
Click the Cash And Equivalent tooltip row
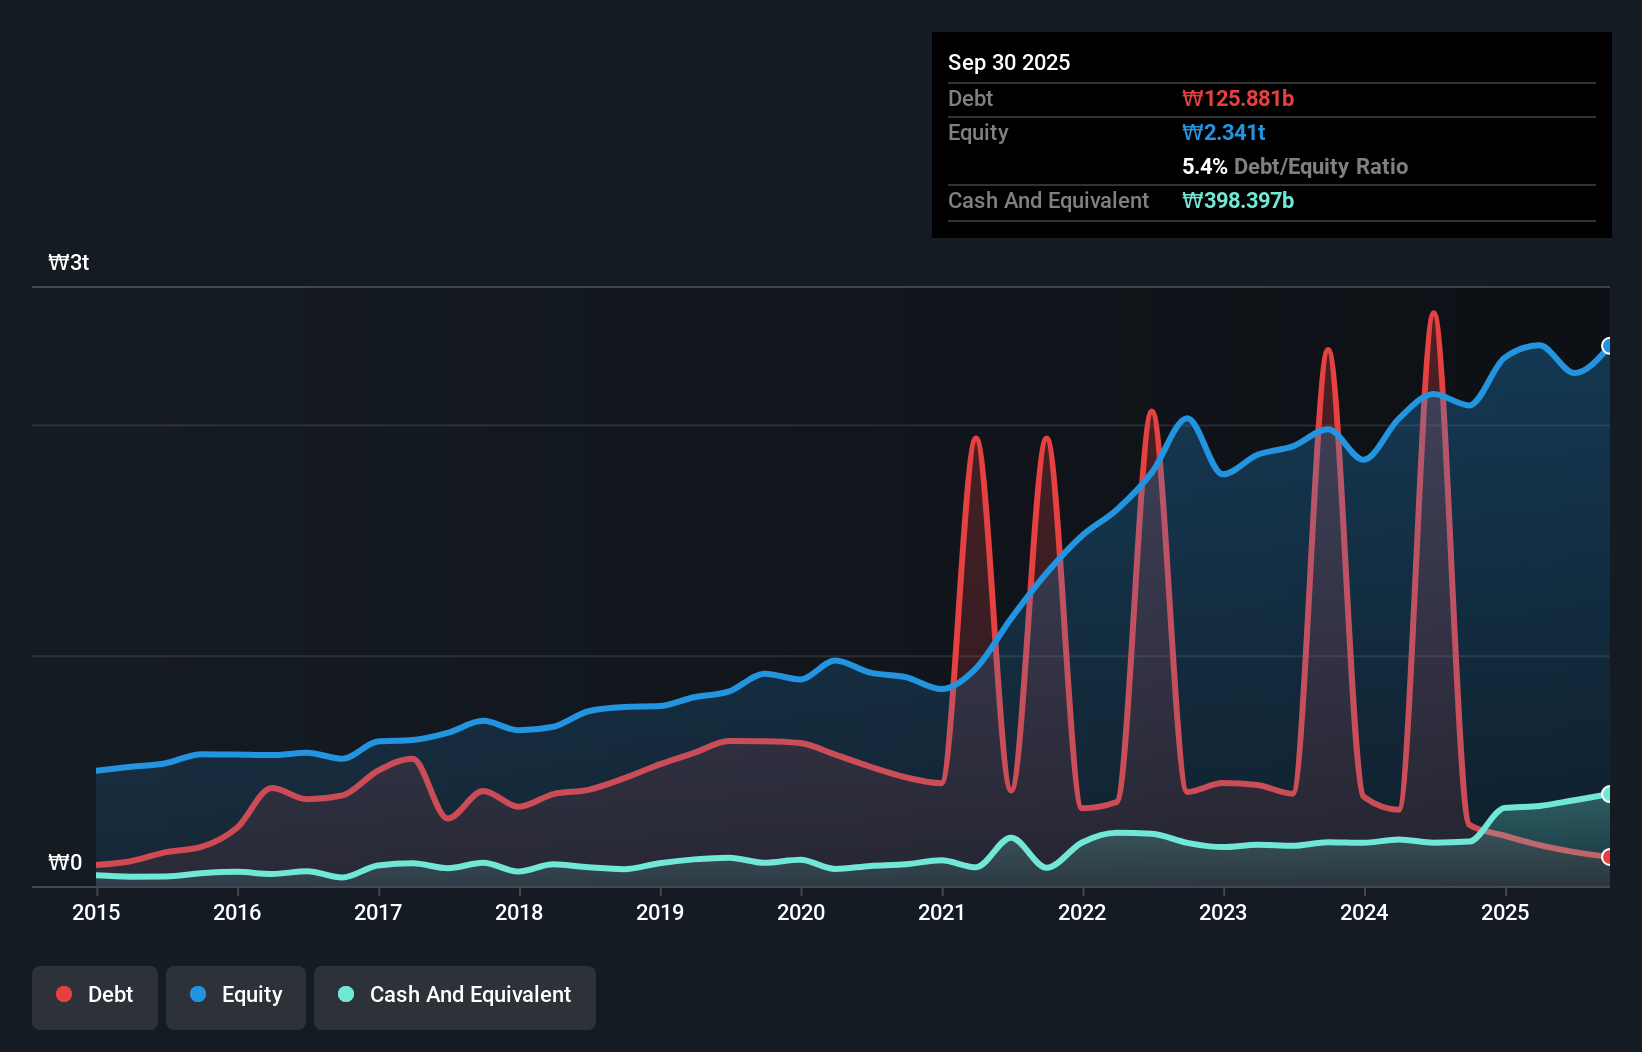1048,200
